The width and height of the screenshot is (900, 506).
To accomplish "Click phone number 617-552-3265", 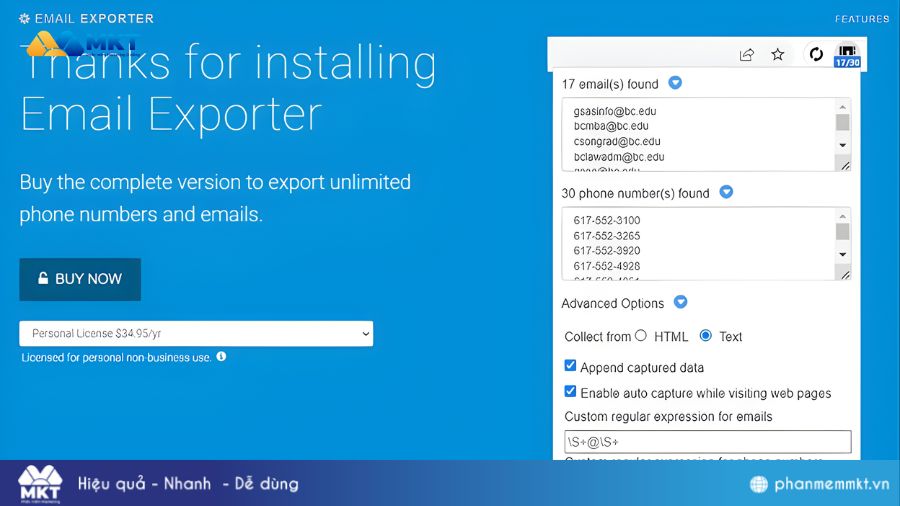I will 607,236.
